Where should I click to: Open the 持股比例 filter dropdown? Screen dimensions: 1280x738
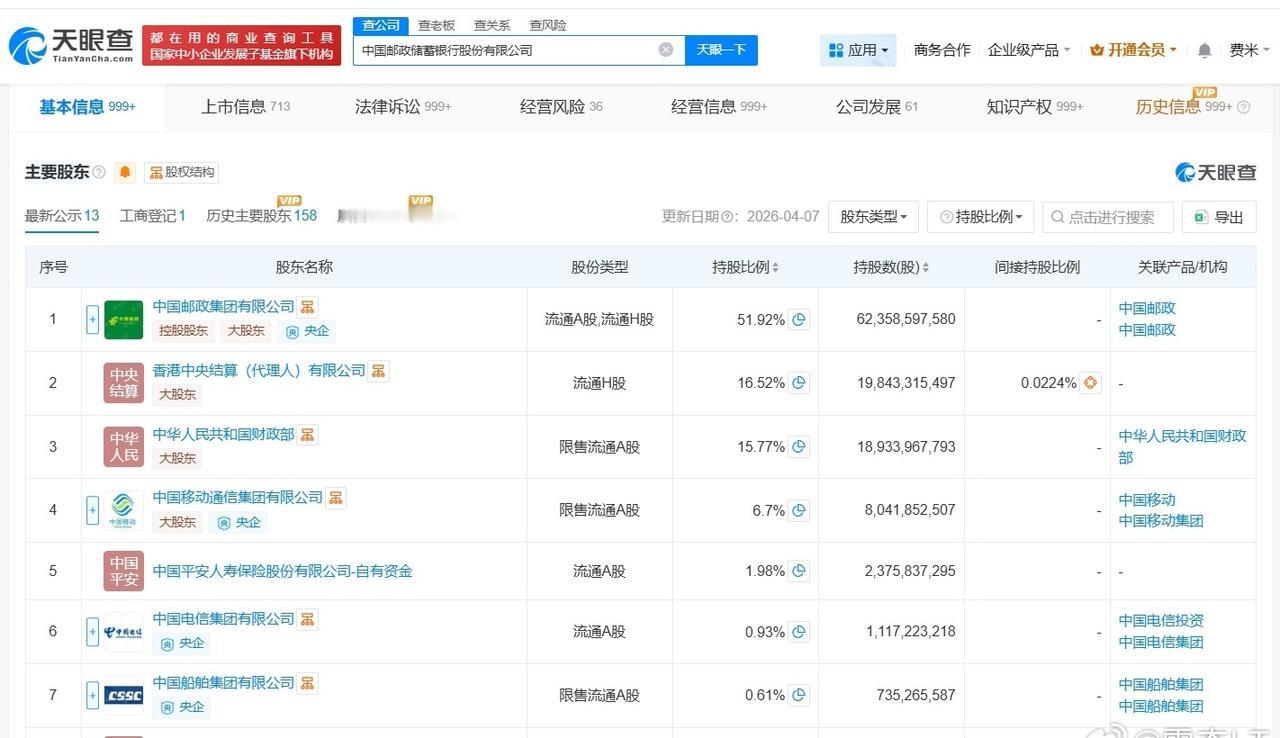[x=980, y=217]
